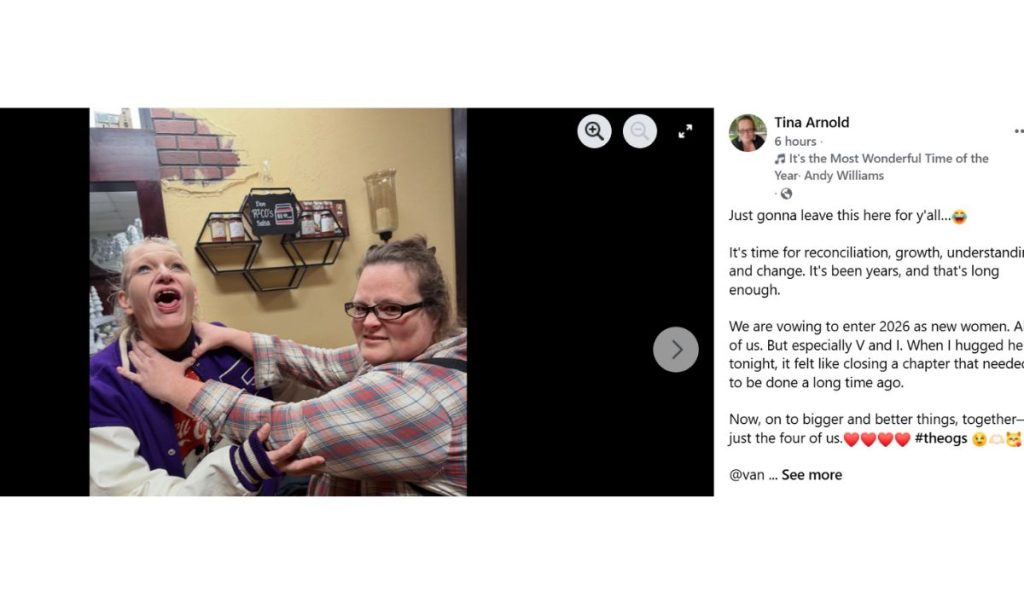The height and width of the screenshot is (597, 1024).
Task: Click the '6 hours' post timestamp
Action: click(795, 141)
